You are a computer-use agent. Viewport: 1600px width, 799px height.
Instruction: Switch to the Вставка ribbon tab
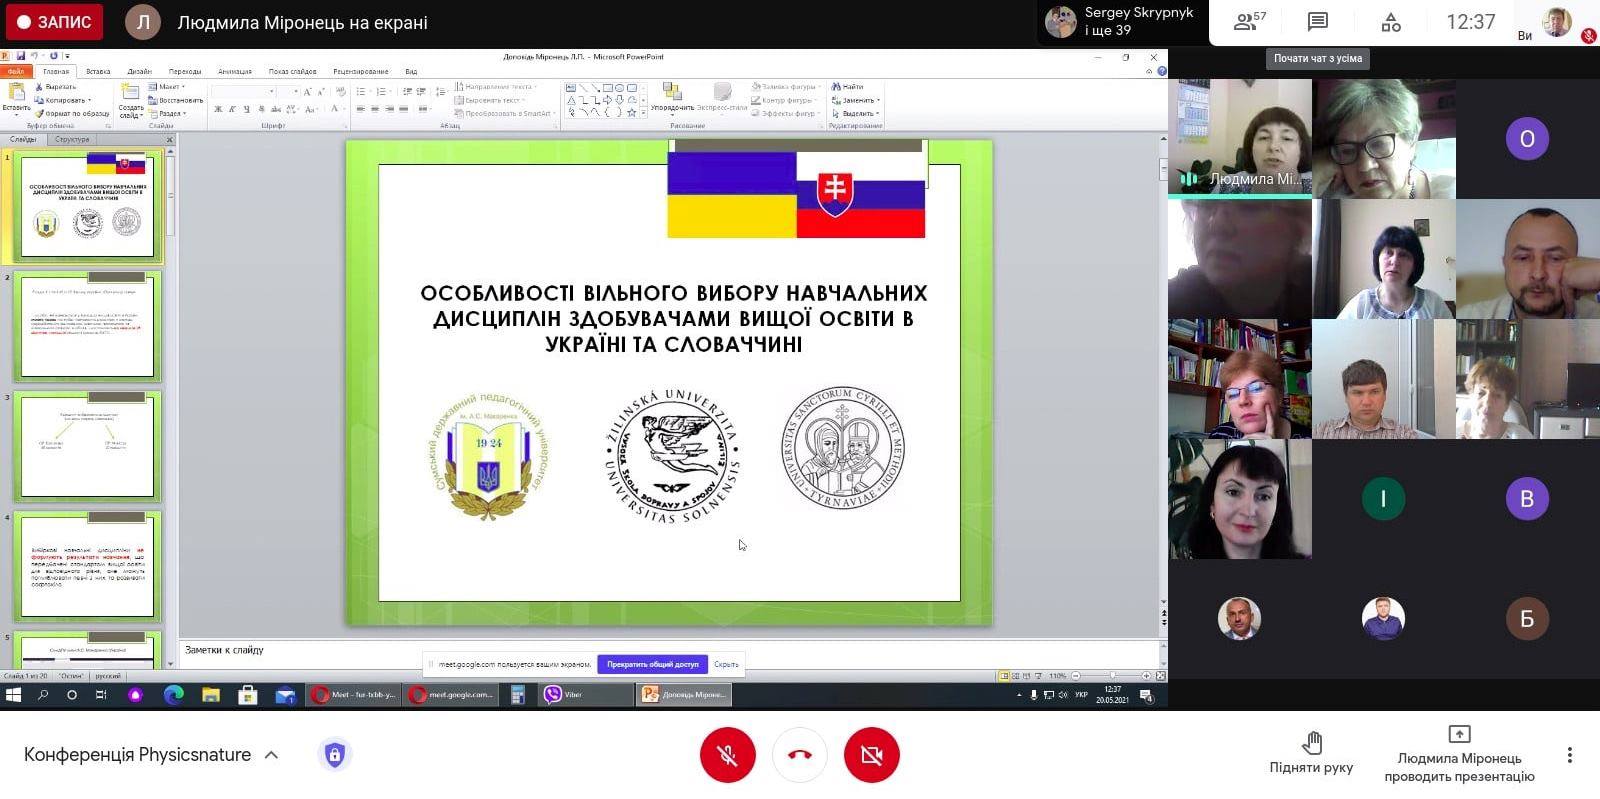98,71
